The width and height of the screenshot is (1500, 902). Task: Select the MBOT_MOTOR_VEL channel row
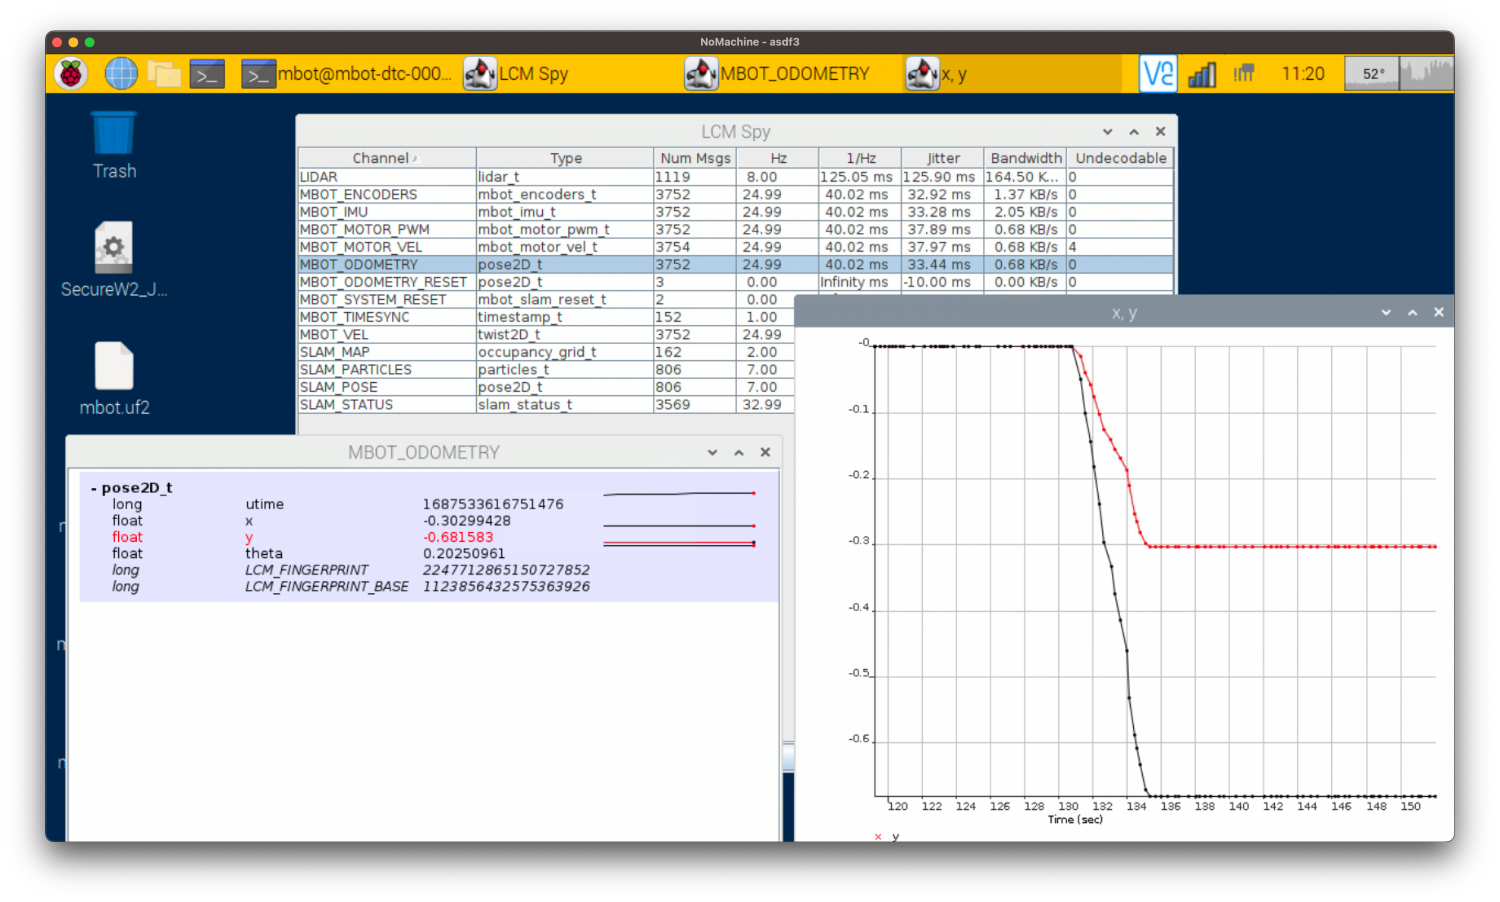[x=735, y=247]
